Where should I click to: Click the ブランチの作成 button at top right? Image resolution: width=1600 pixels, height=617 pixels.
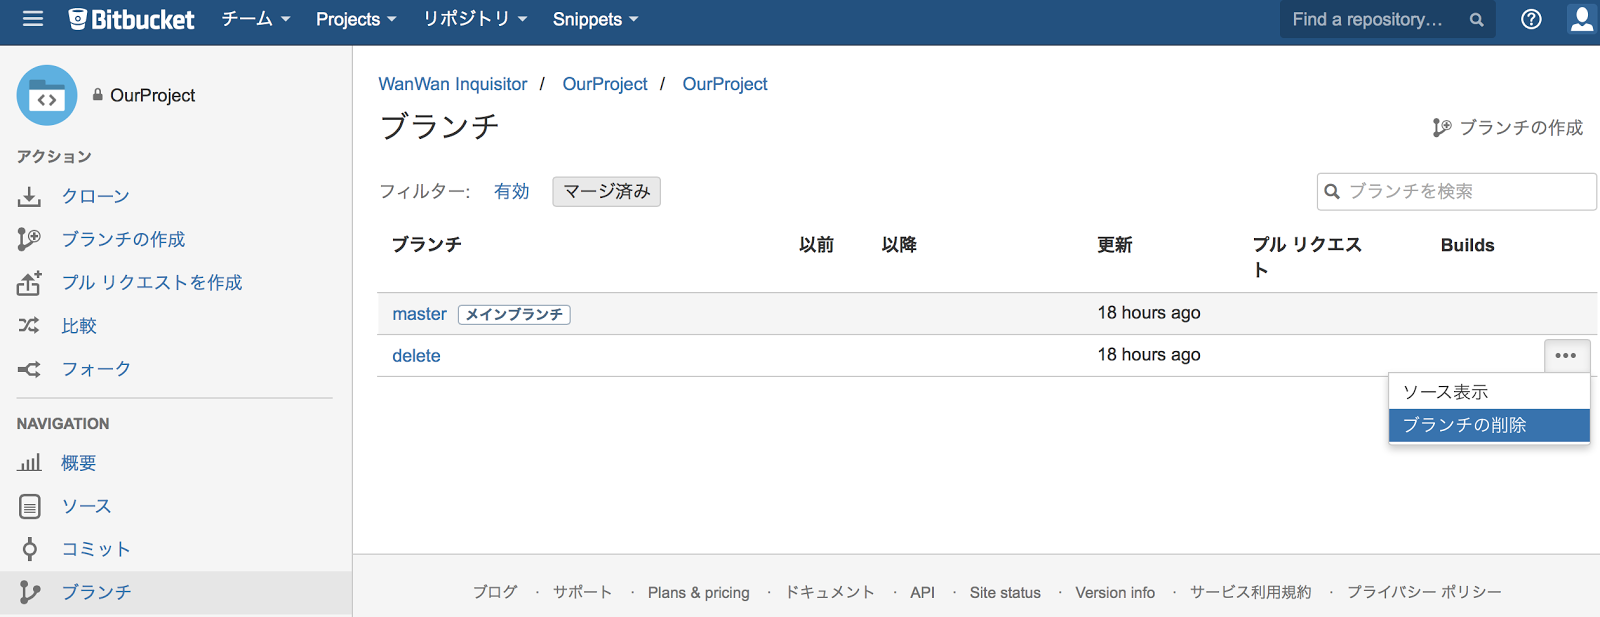pos(1508,128)
